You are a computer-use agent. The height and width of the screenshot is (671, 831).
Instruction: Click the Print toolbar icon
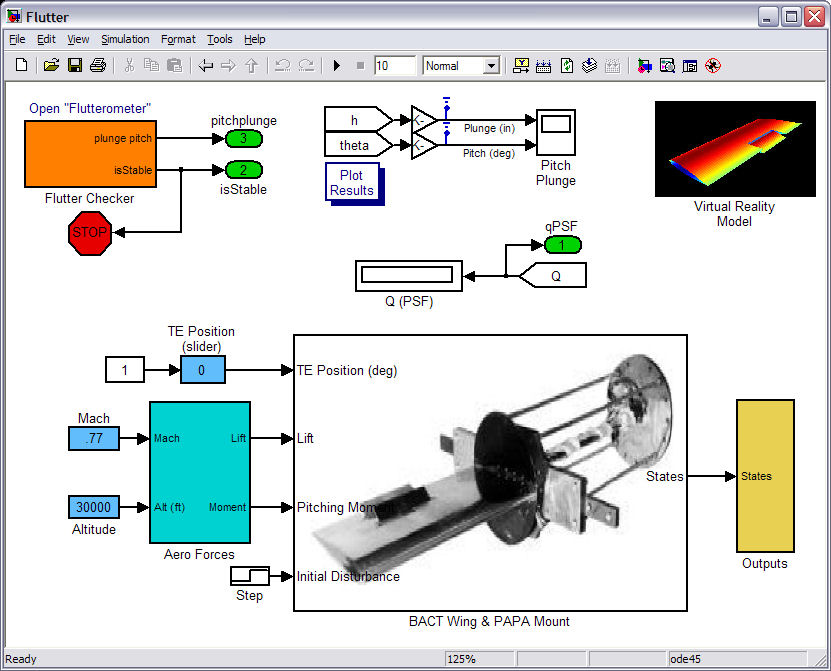[x=98, y=66]
